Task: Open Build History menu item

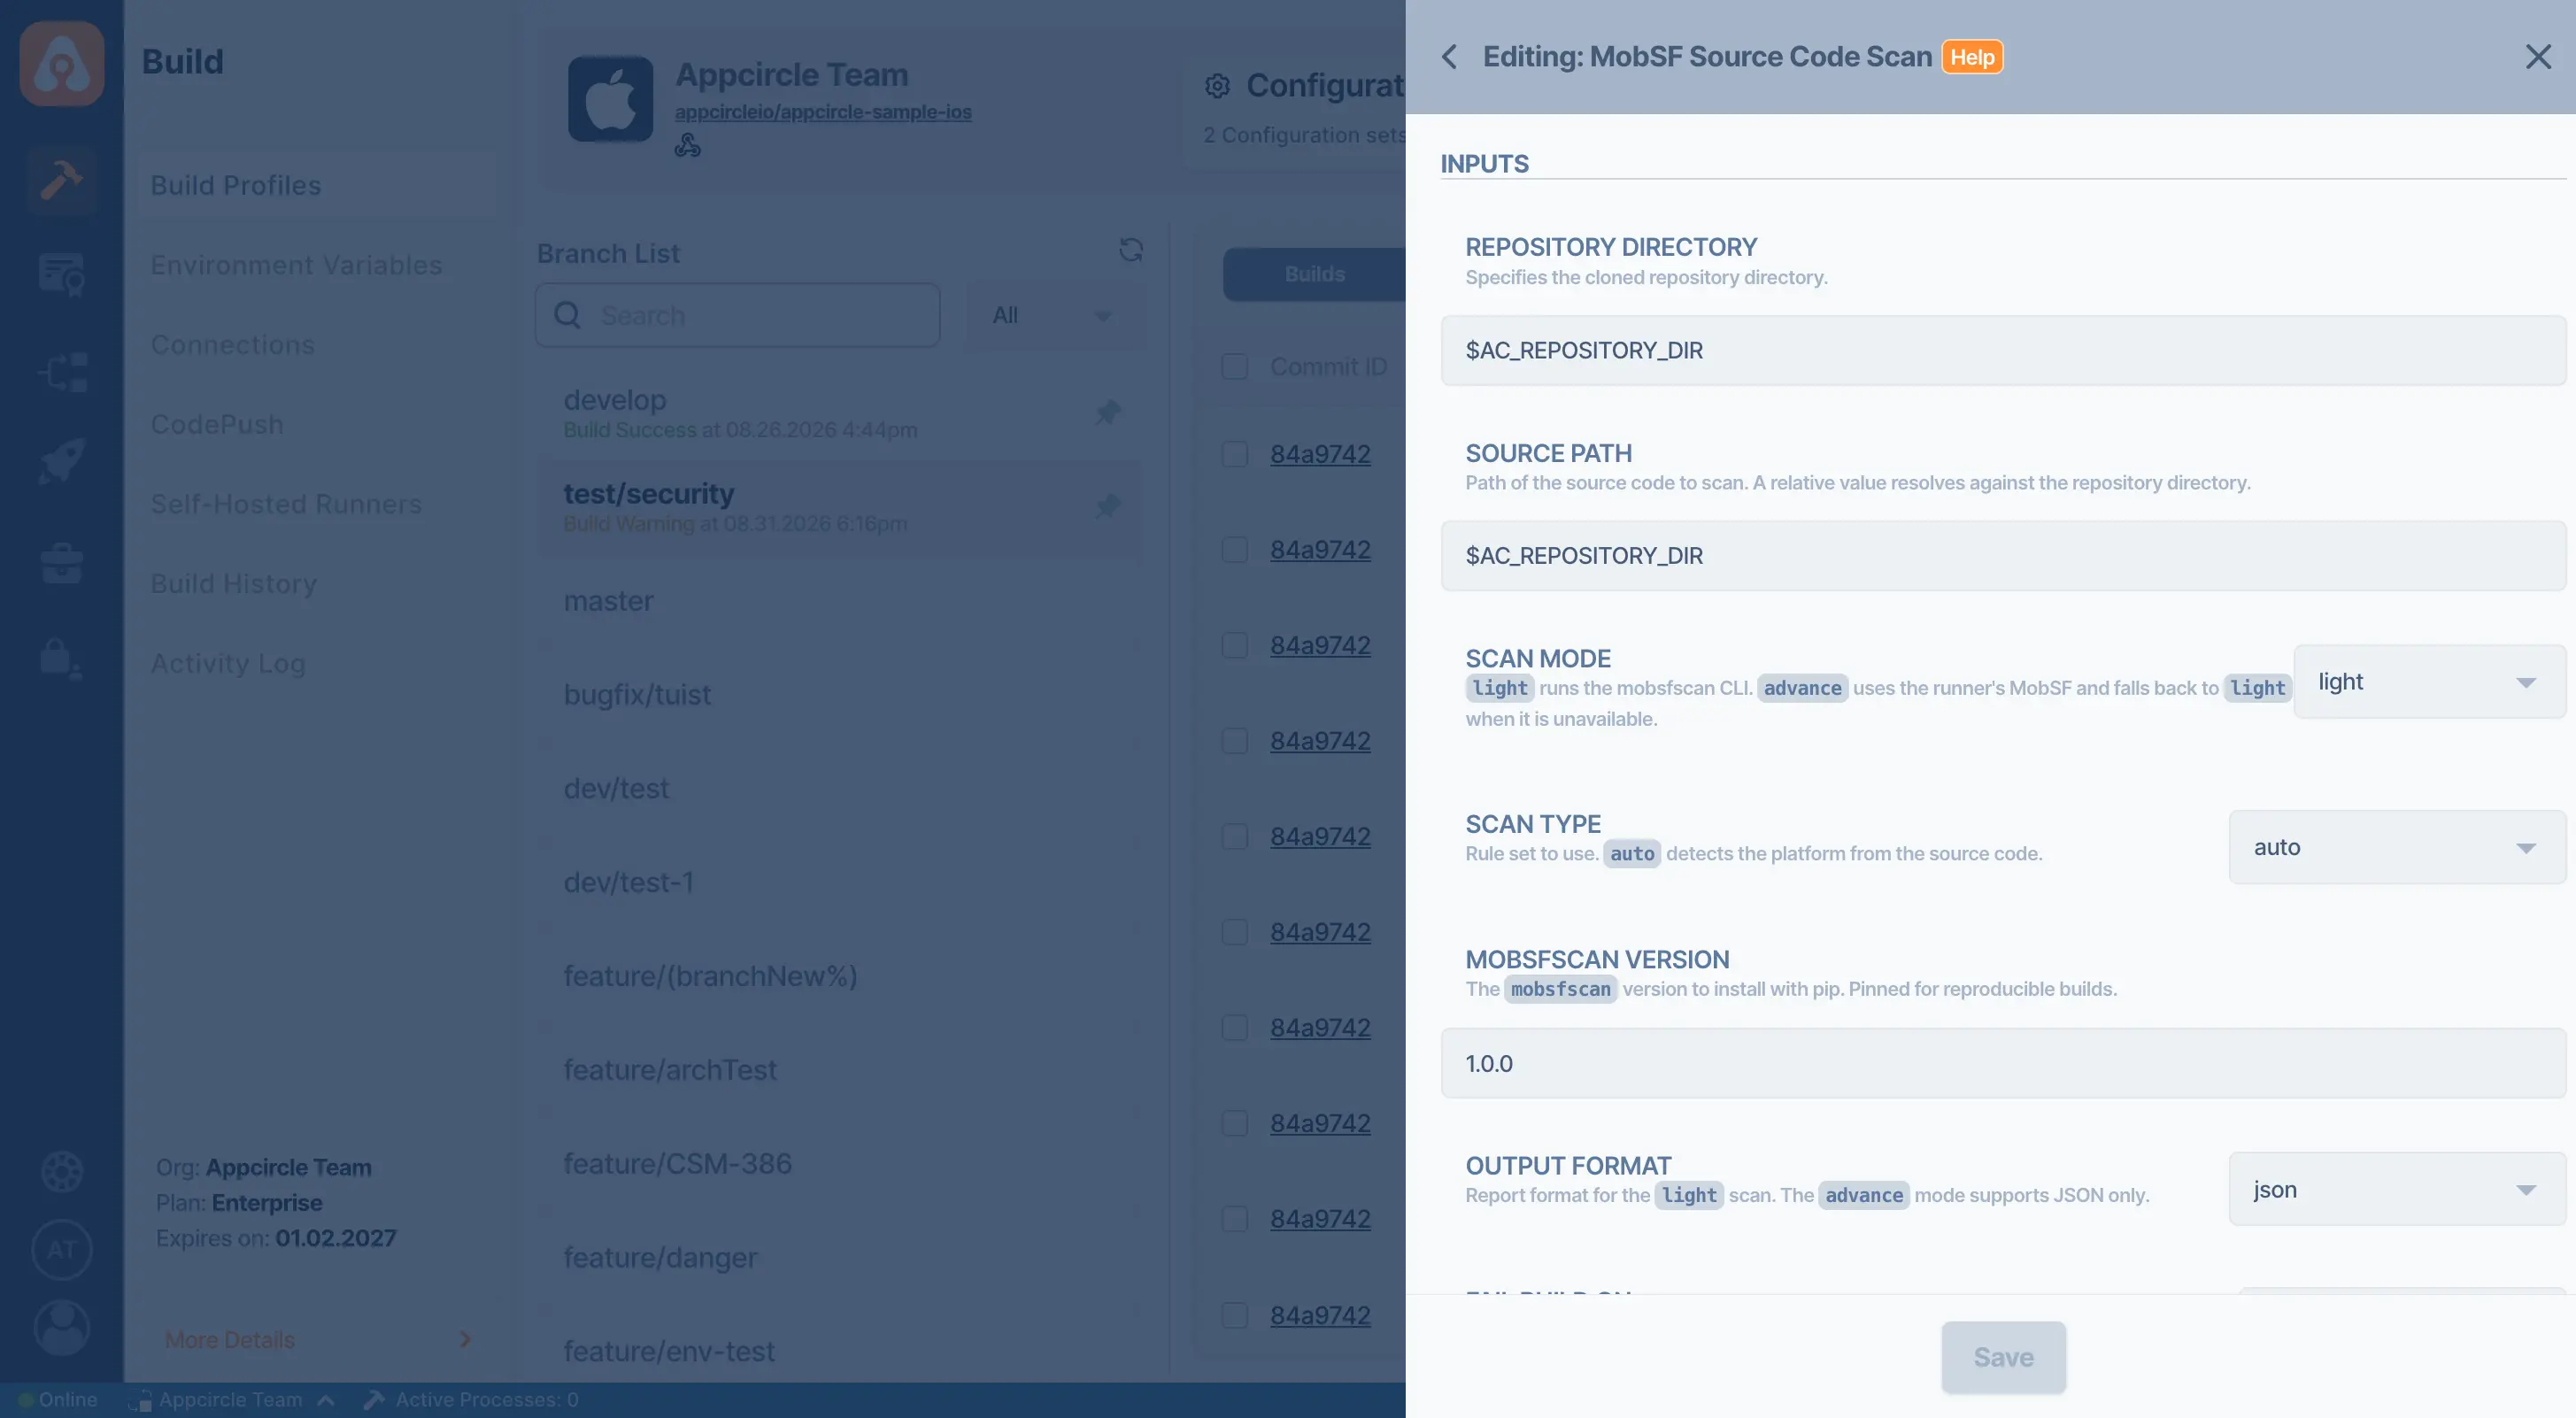Action: pos(234,584)
